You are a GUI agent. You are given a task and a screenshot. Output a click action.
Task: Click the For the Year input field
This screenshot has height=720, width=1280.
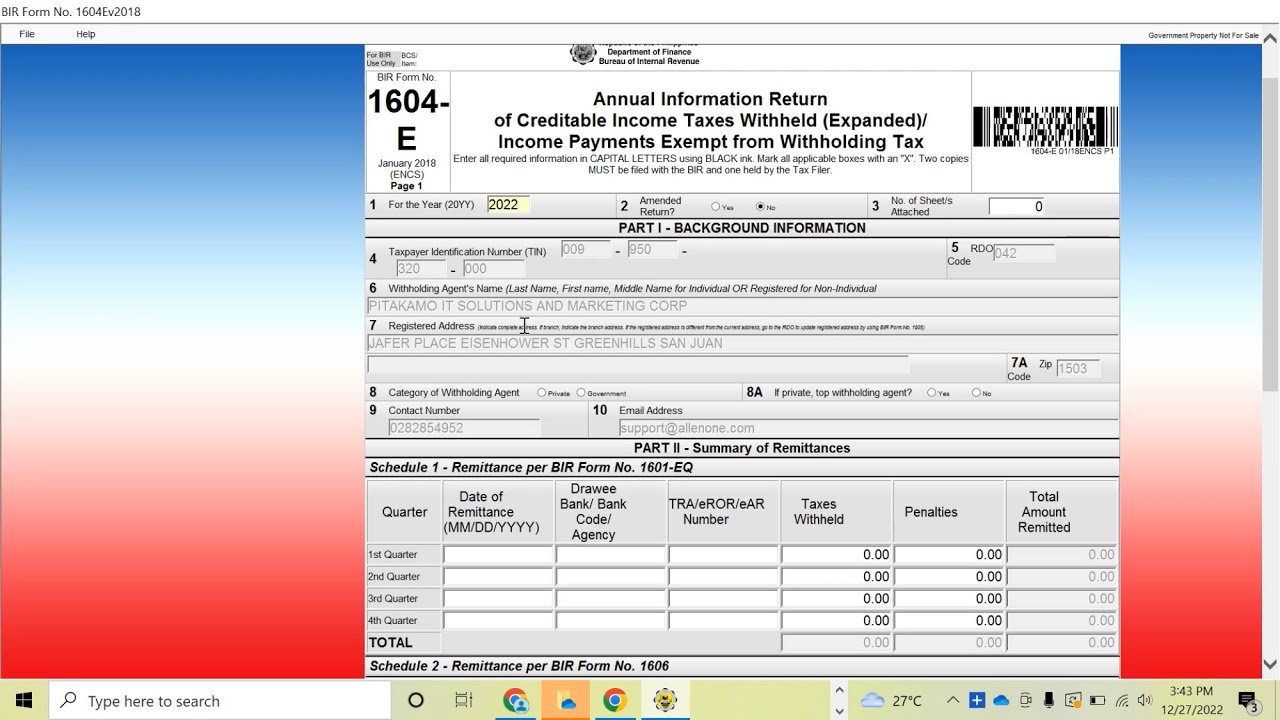tap(508, 205)
